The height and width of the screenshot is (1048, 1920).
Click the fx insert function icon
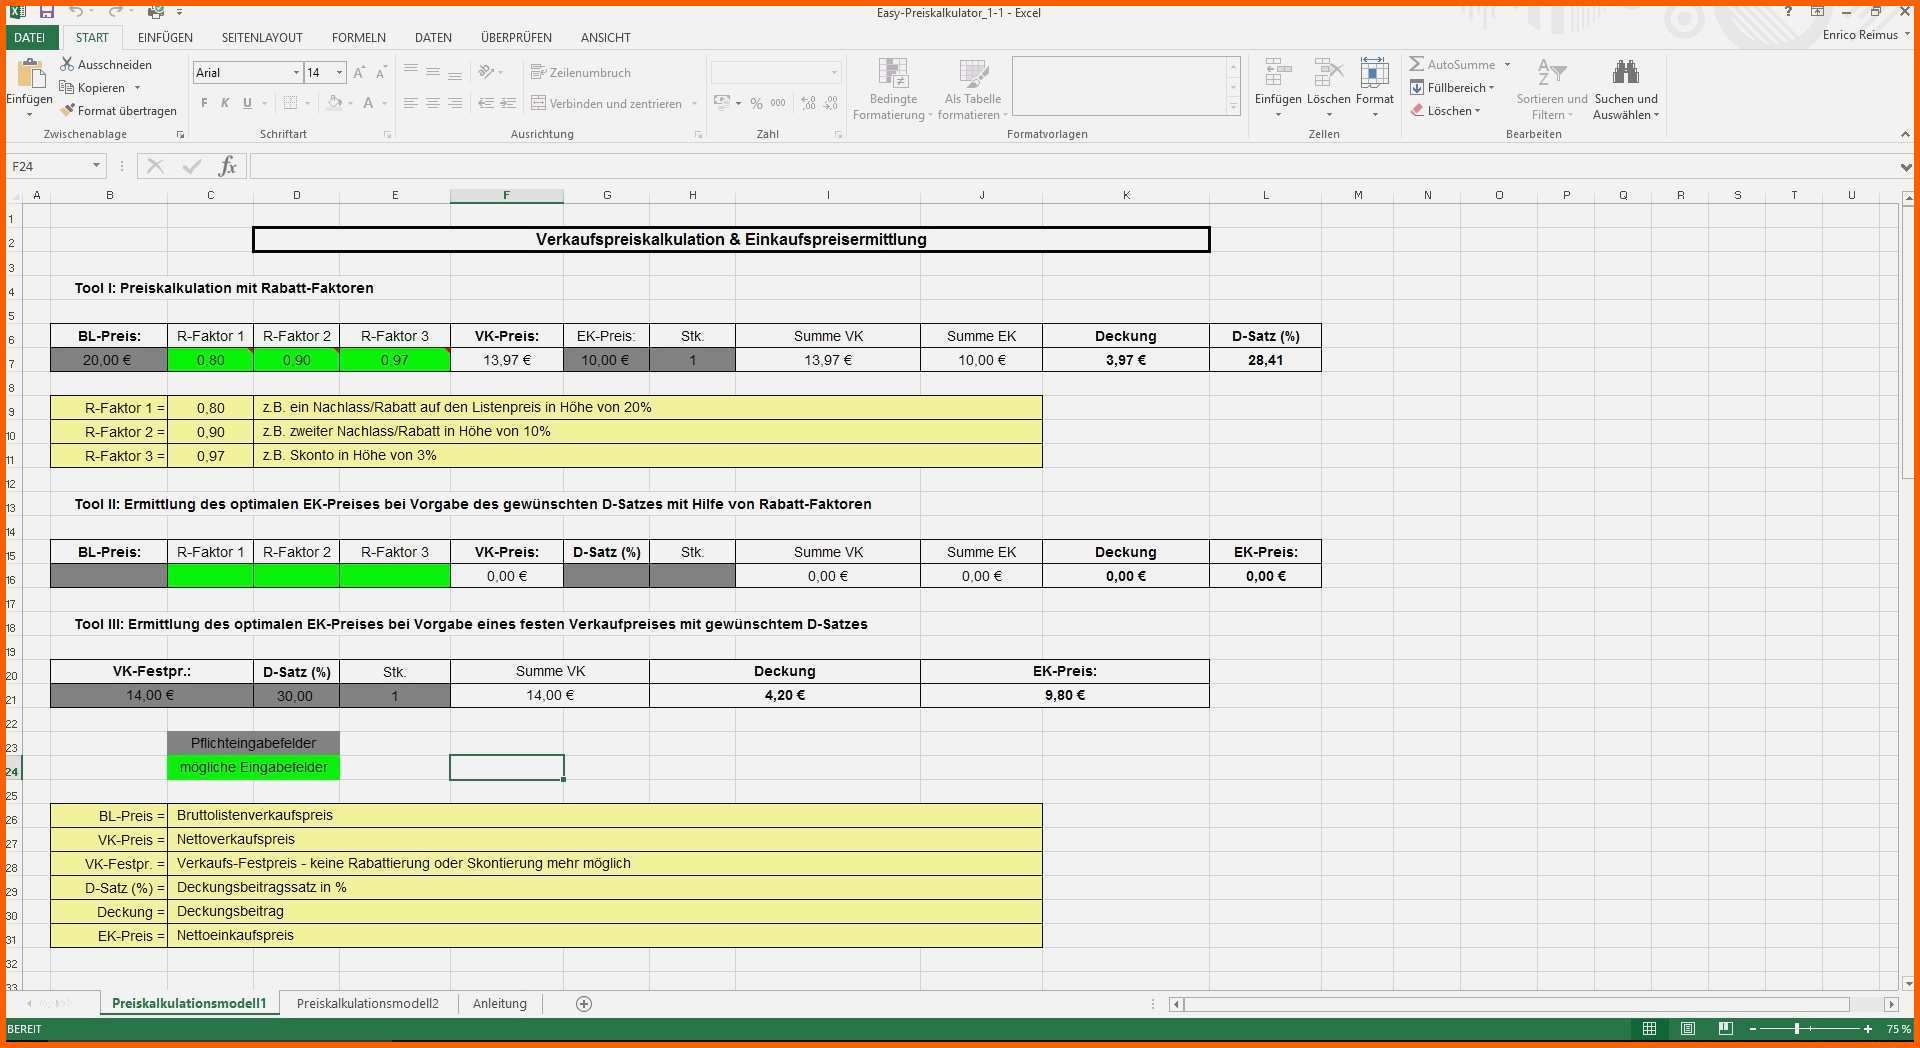227,166
